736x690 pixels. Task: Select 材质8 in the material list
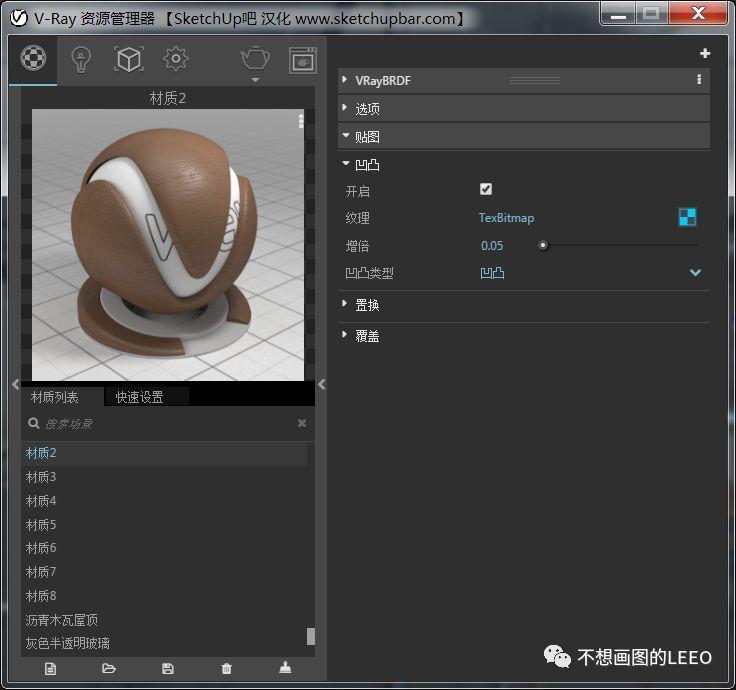[x=164, y=596]
